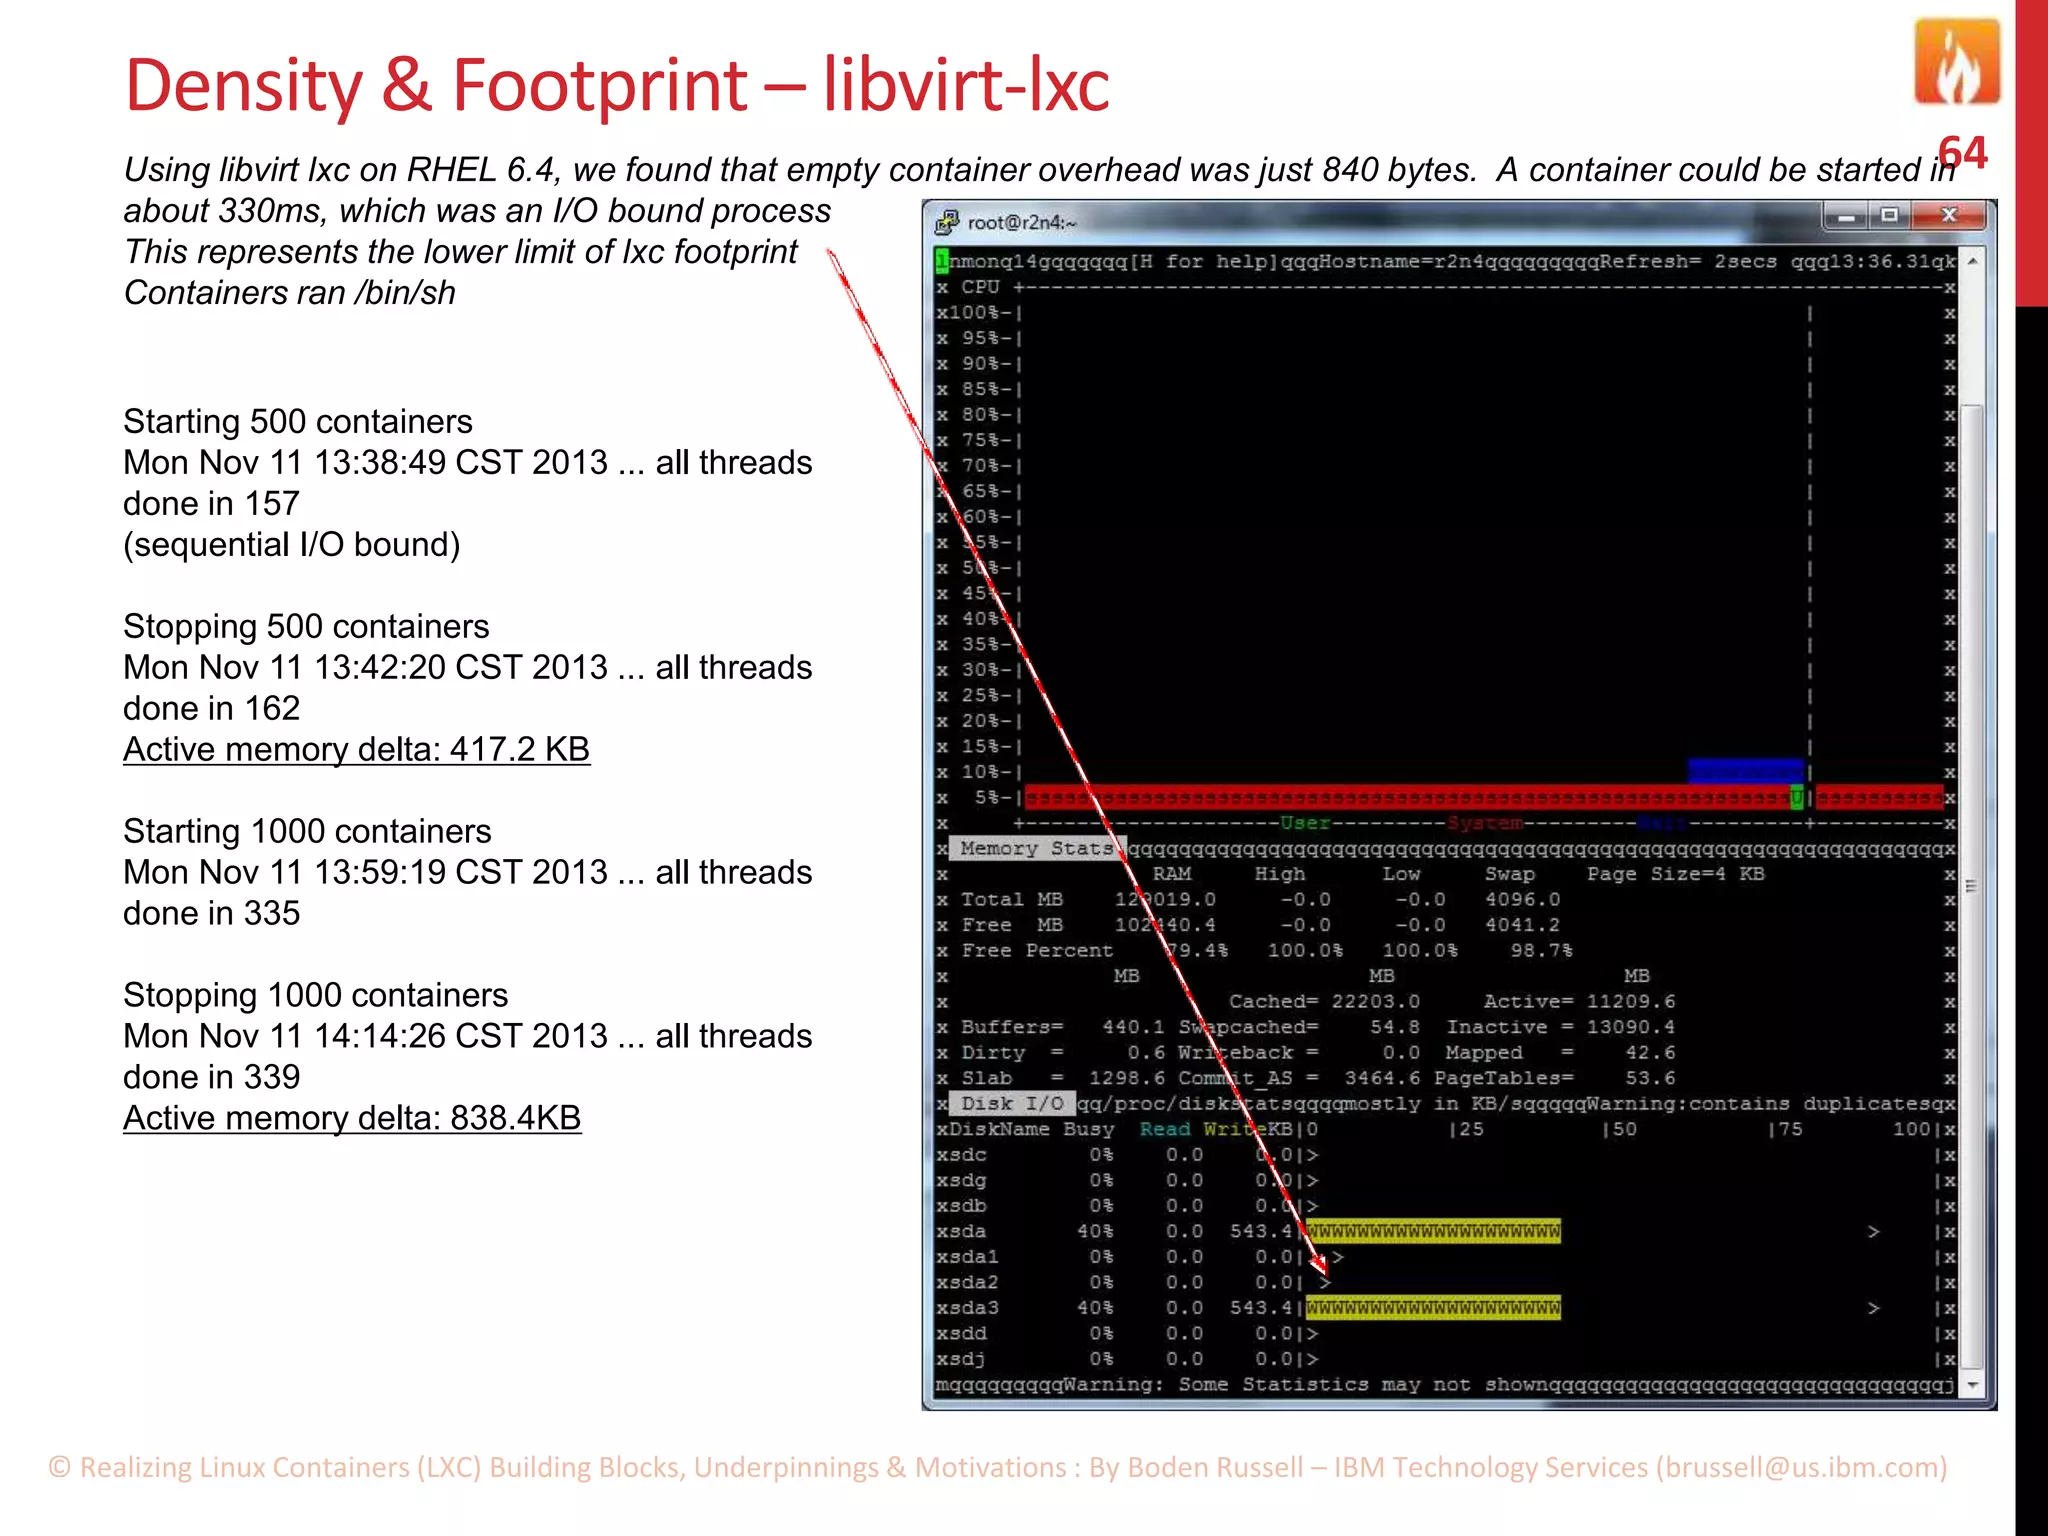Click the 'Total MB' memory row label
The width and height of the screenshot is (2048, 1536).
[x=1012, y=900]
